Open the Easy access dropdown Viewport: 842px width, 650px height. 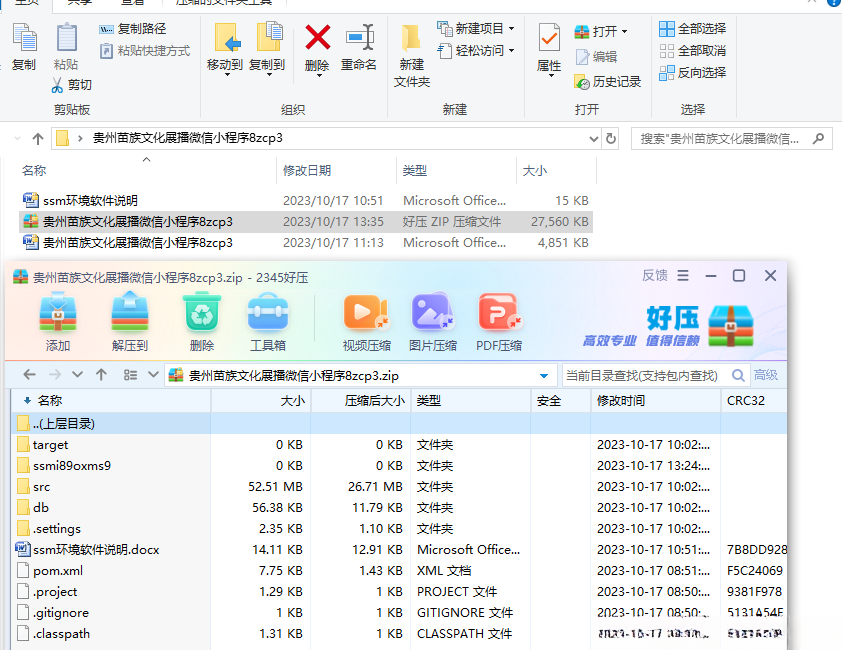click(476, 50)
